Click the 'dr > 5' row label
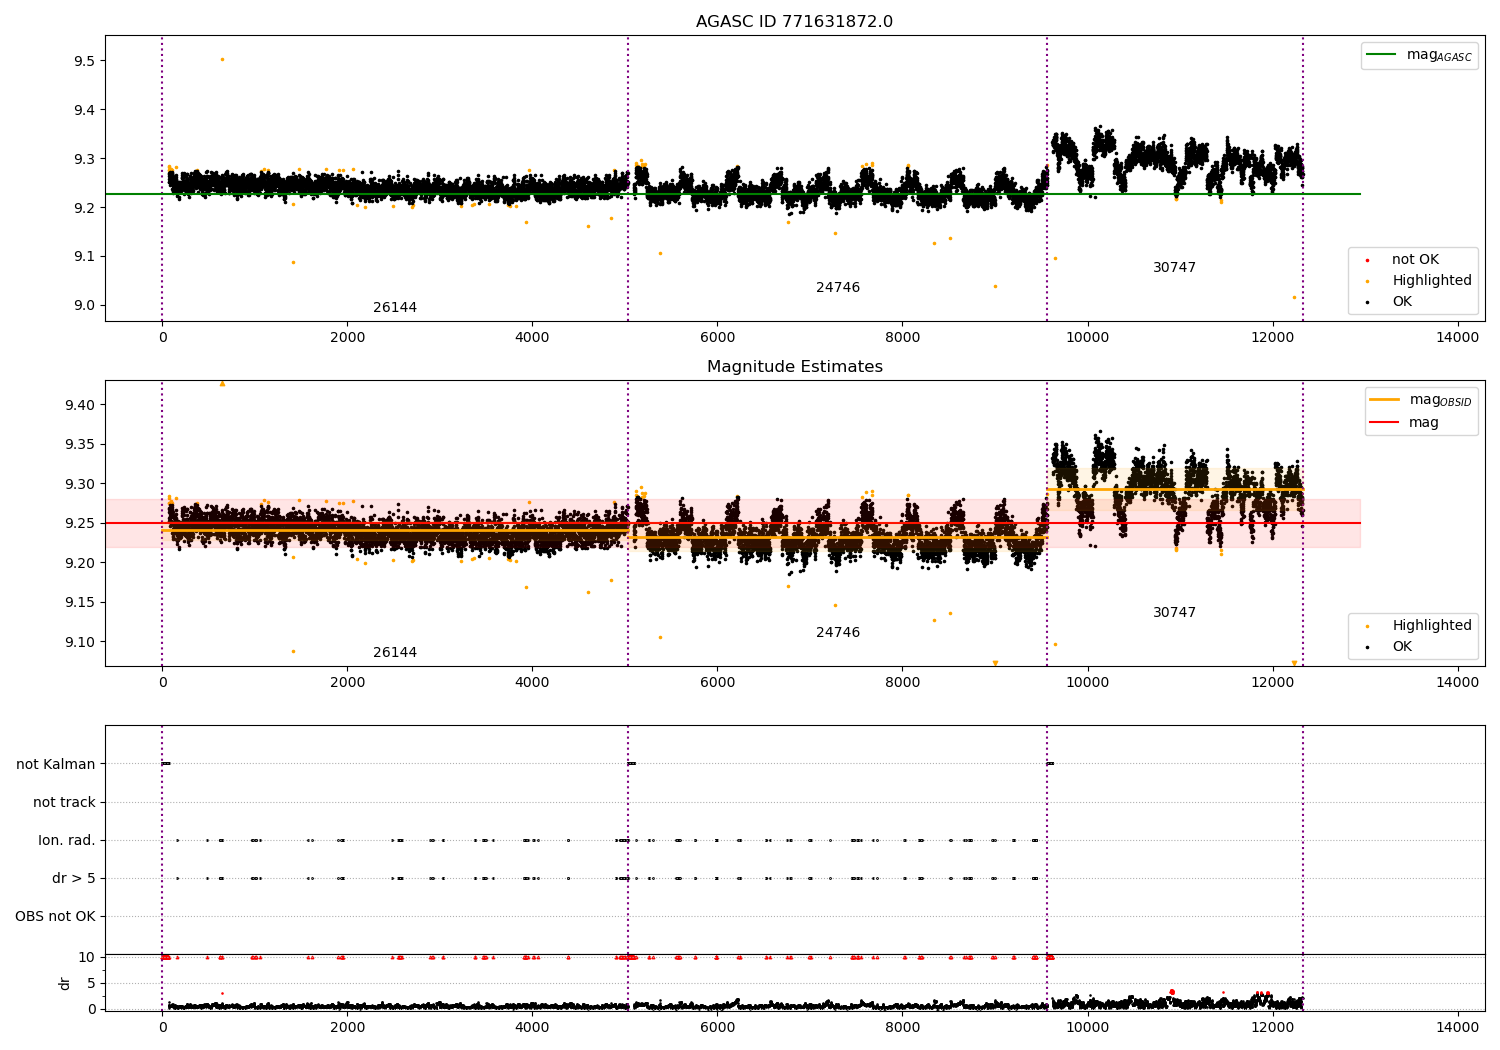 [74, 878]
